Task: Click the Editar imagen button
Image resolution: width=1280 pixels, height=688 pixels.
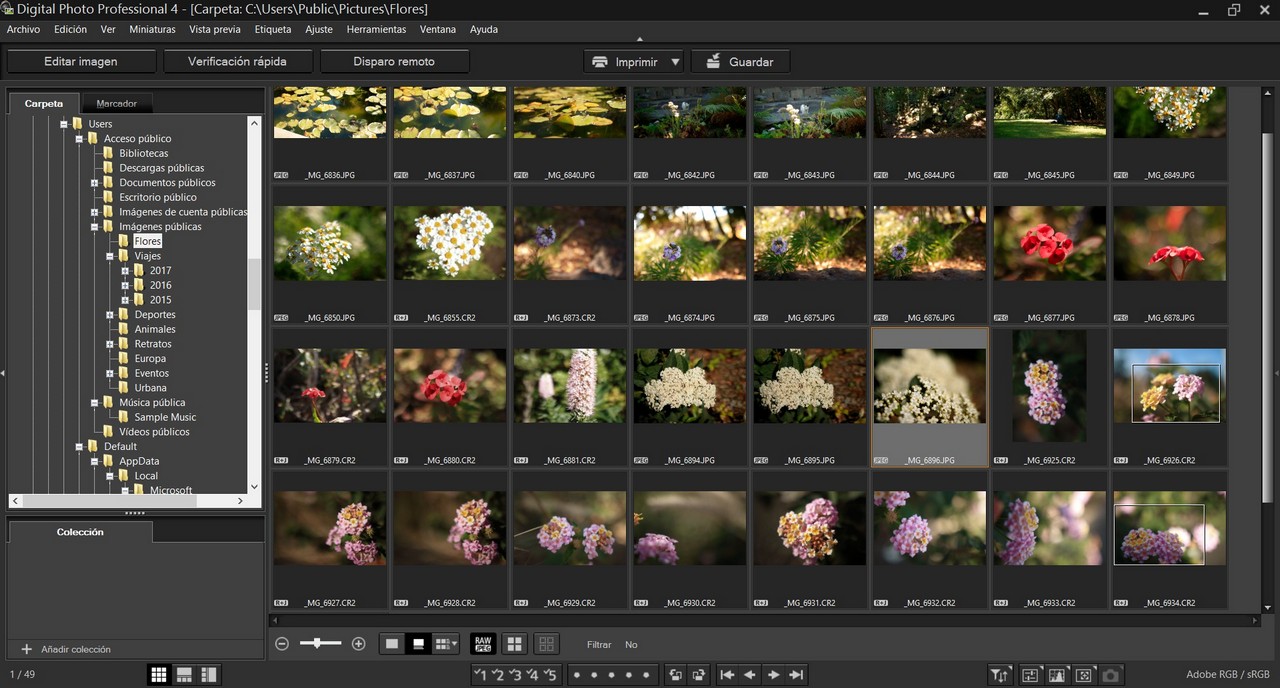Action: [81, 62]
